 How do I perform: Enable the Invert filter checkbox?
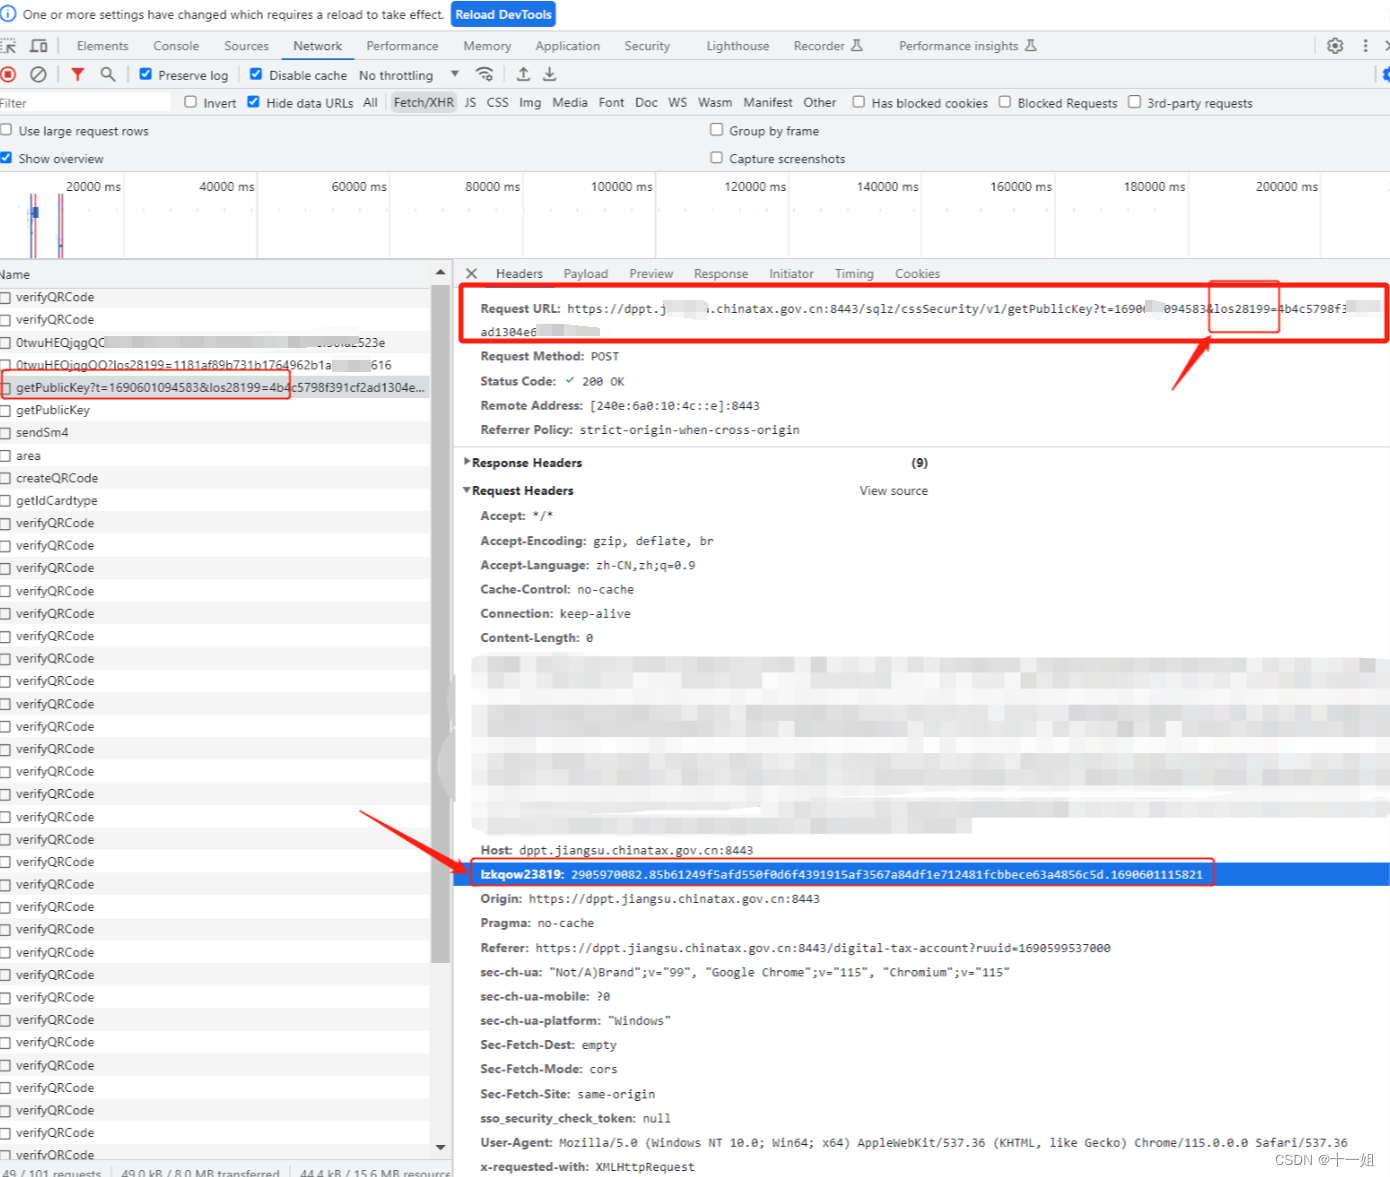point(190,102)
